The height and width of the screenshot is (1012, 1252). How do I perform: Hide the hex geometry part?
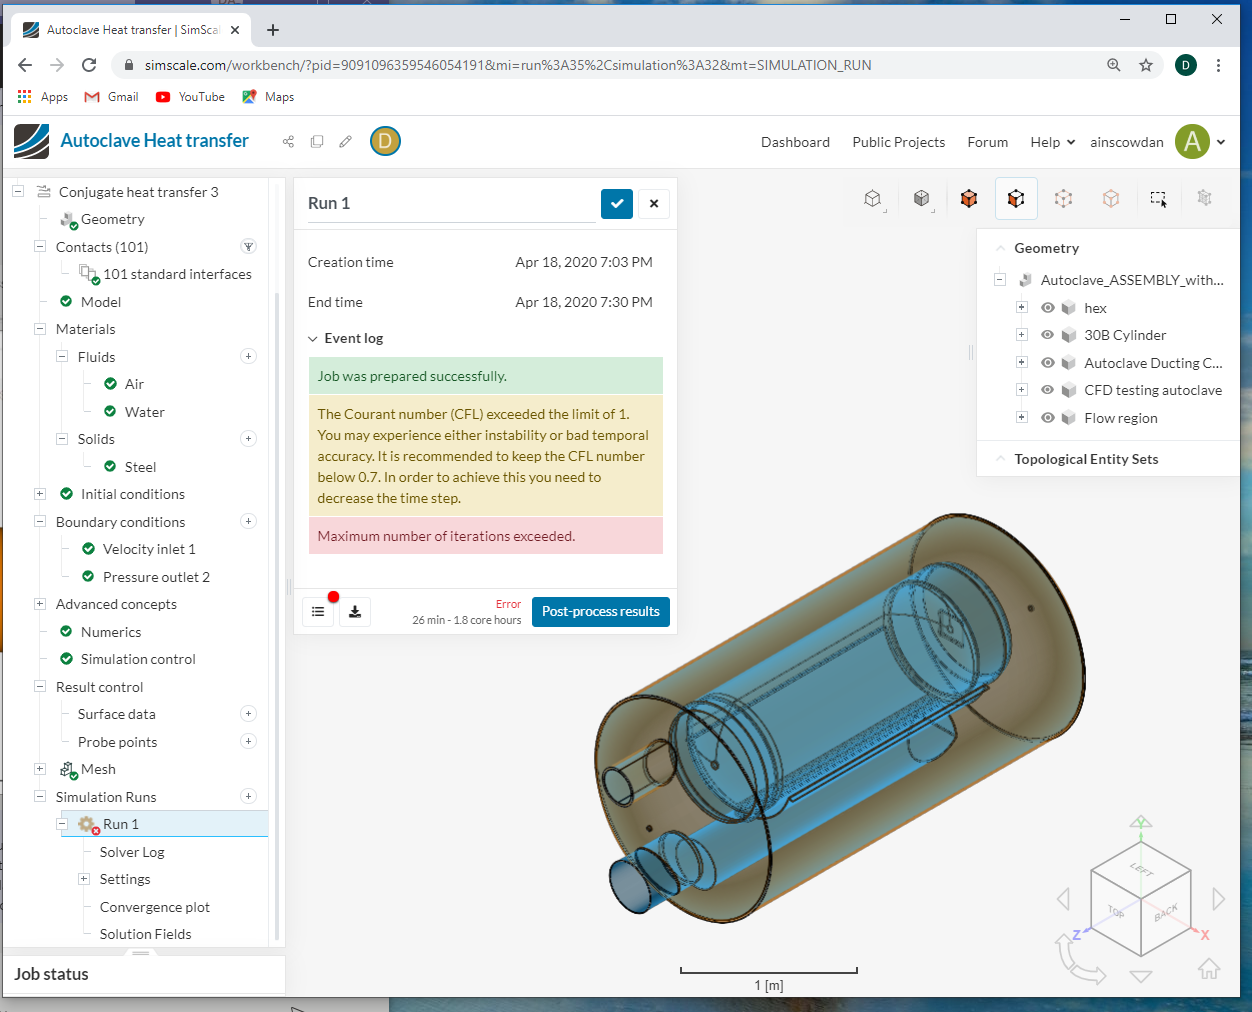pos(1047,308)
